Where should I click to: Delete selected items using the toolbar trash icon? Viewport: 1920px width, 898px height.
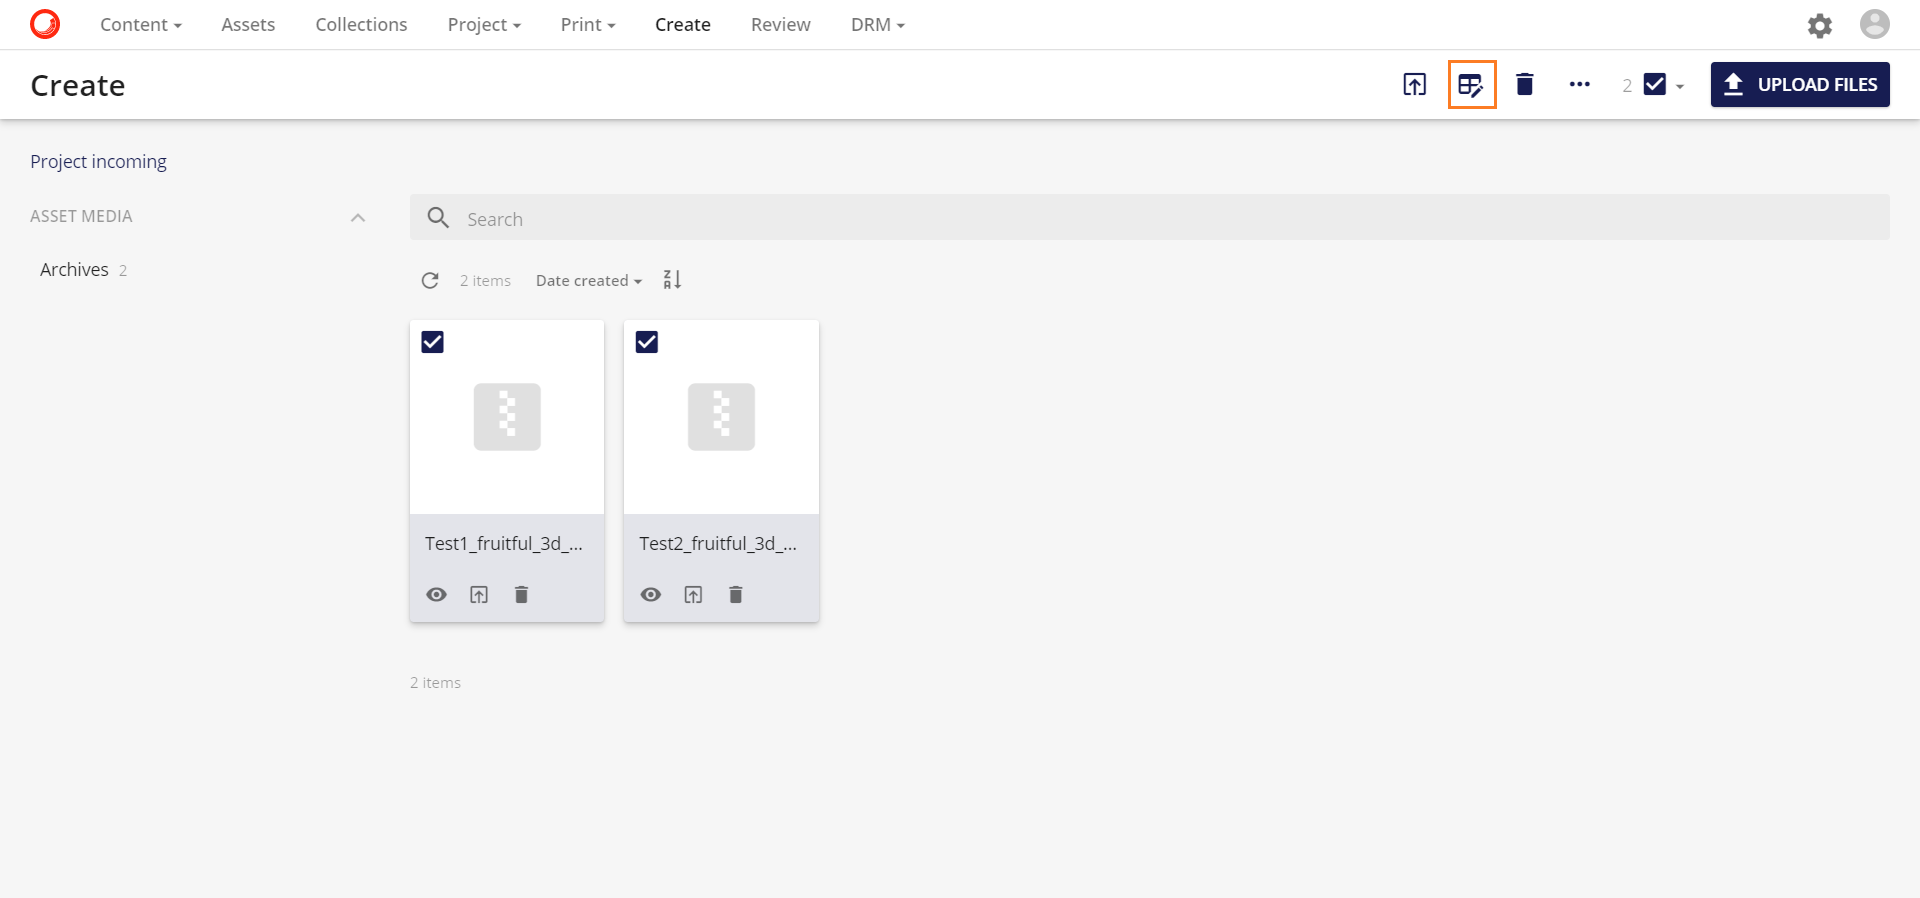[1524, 85]
